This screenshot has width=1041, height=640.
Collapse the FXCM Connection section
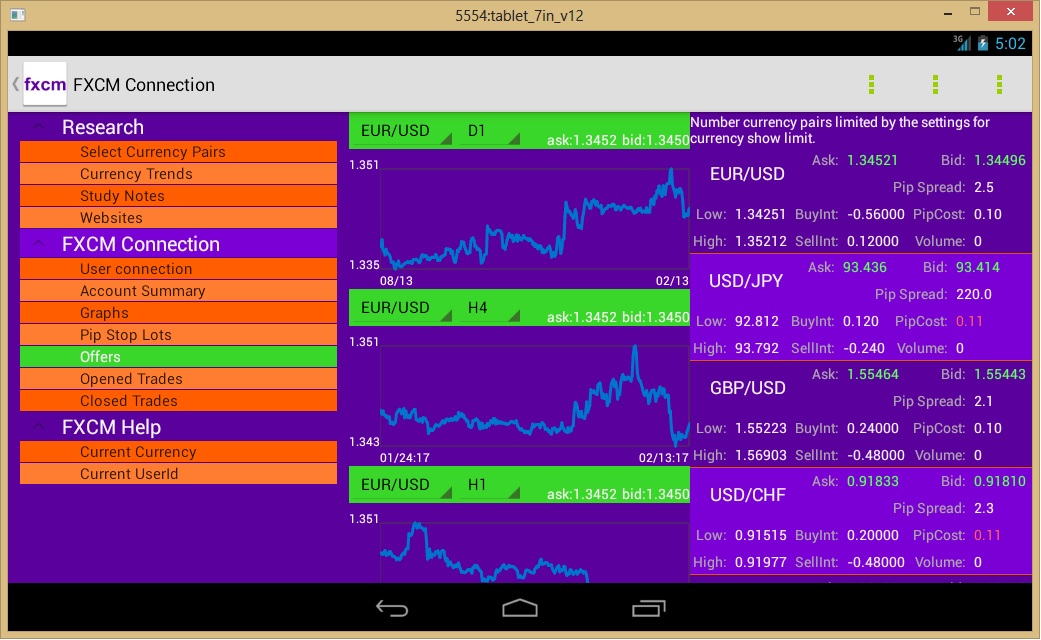[39, 244]
